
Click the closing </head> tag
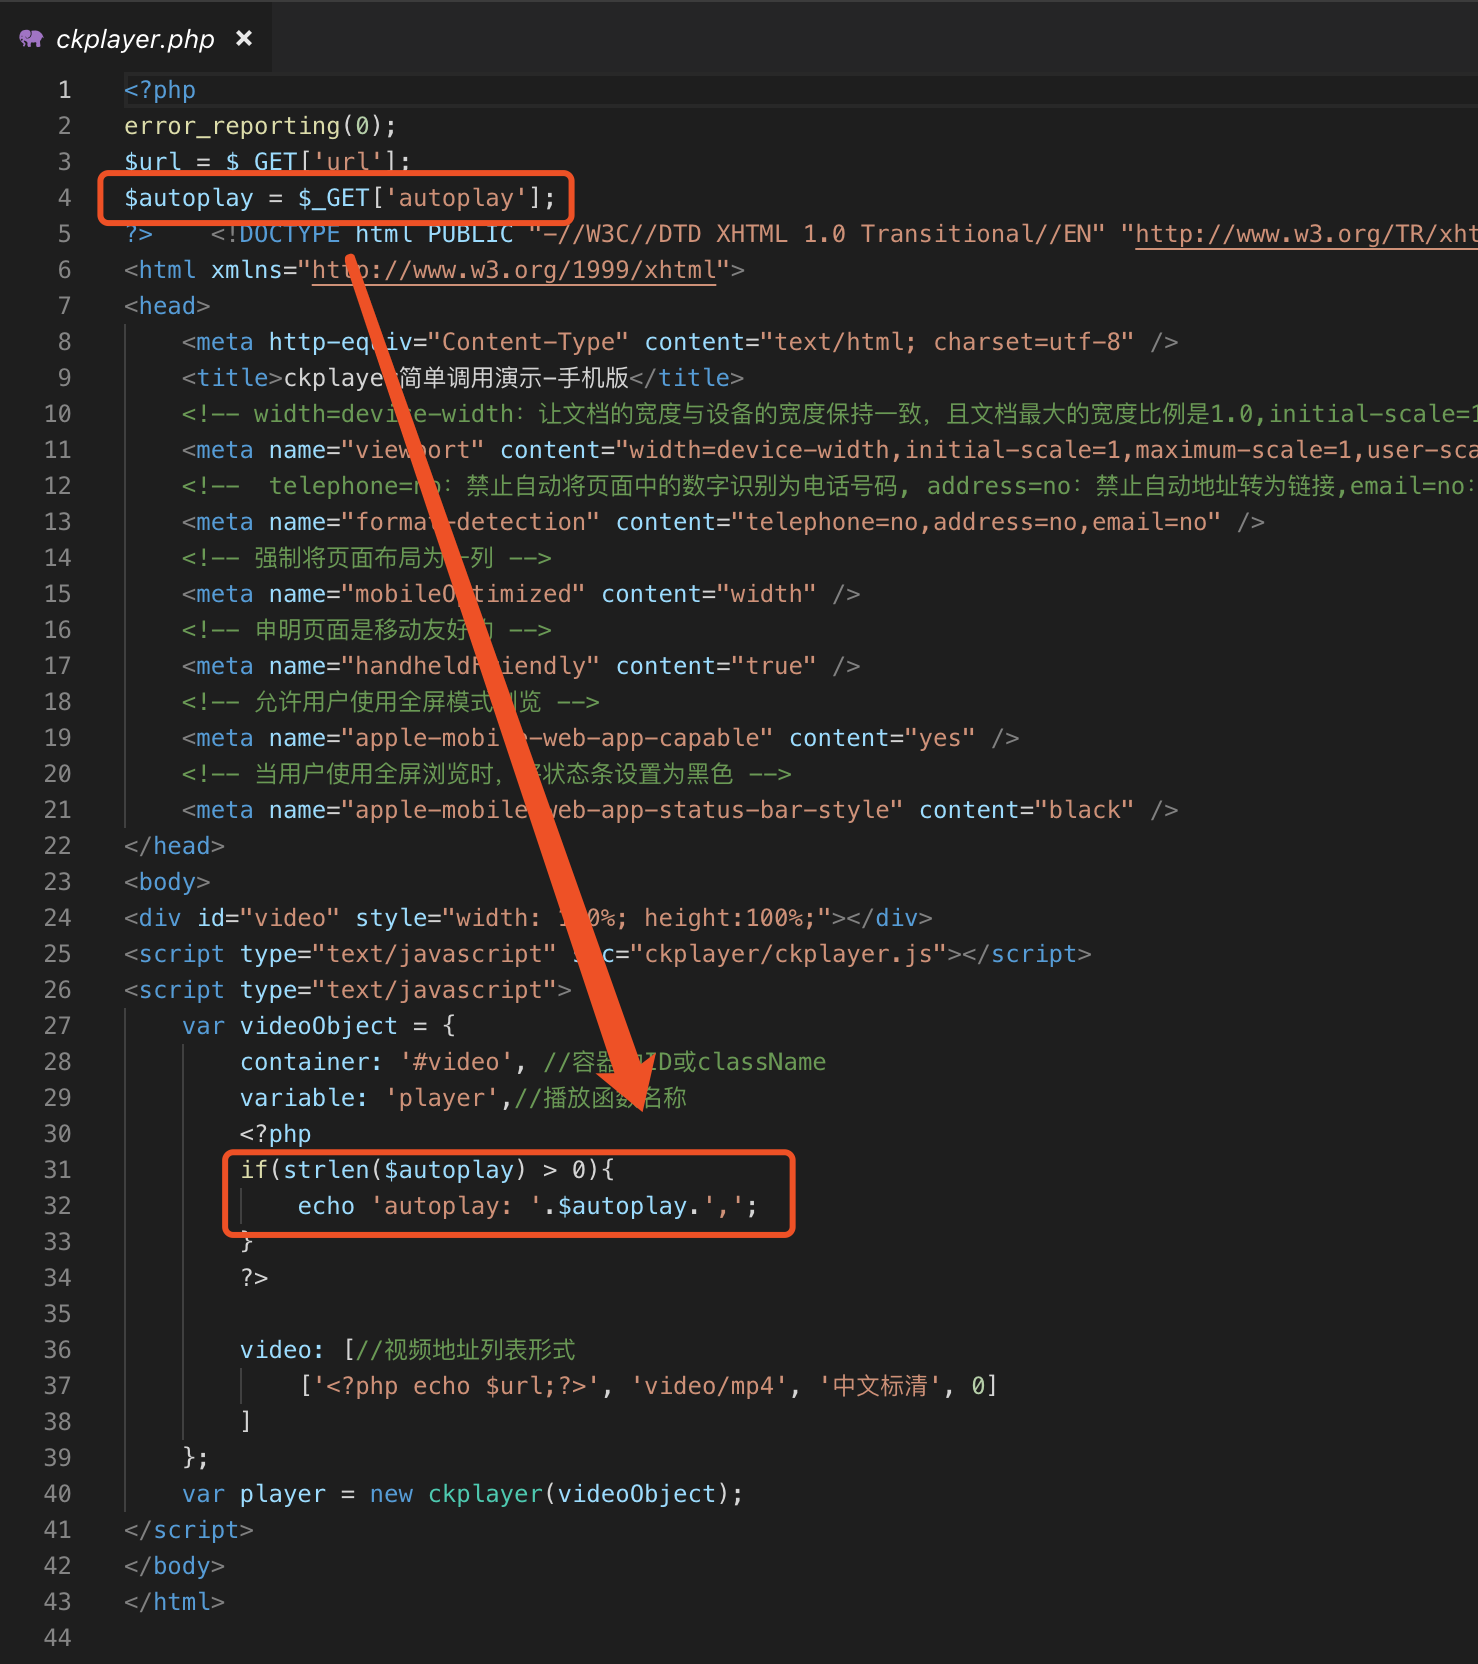[174, 846]
